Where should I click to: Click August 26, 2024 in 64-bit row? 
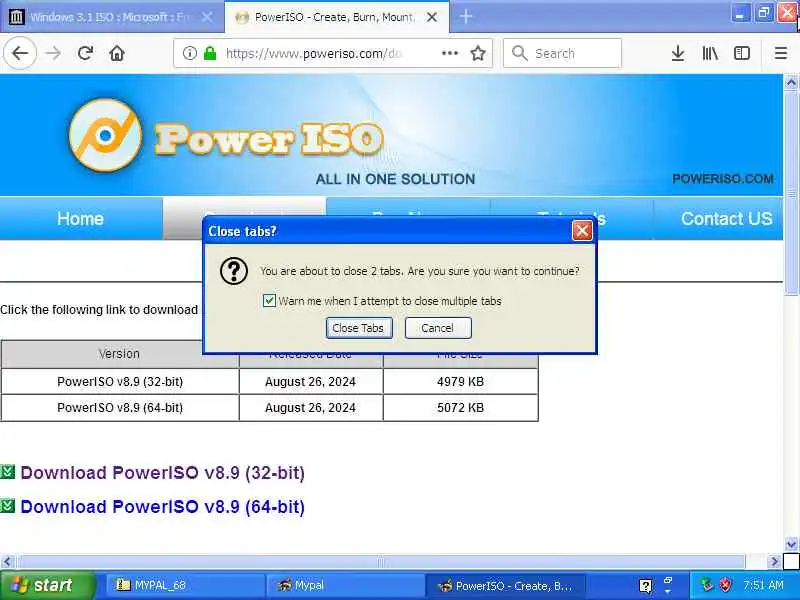tap(310, 408)
